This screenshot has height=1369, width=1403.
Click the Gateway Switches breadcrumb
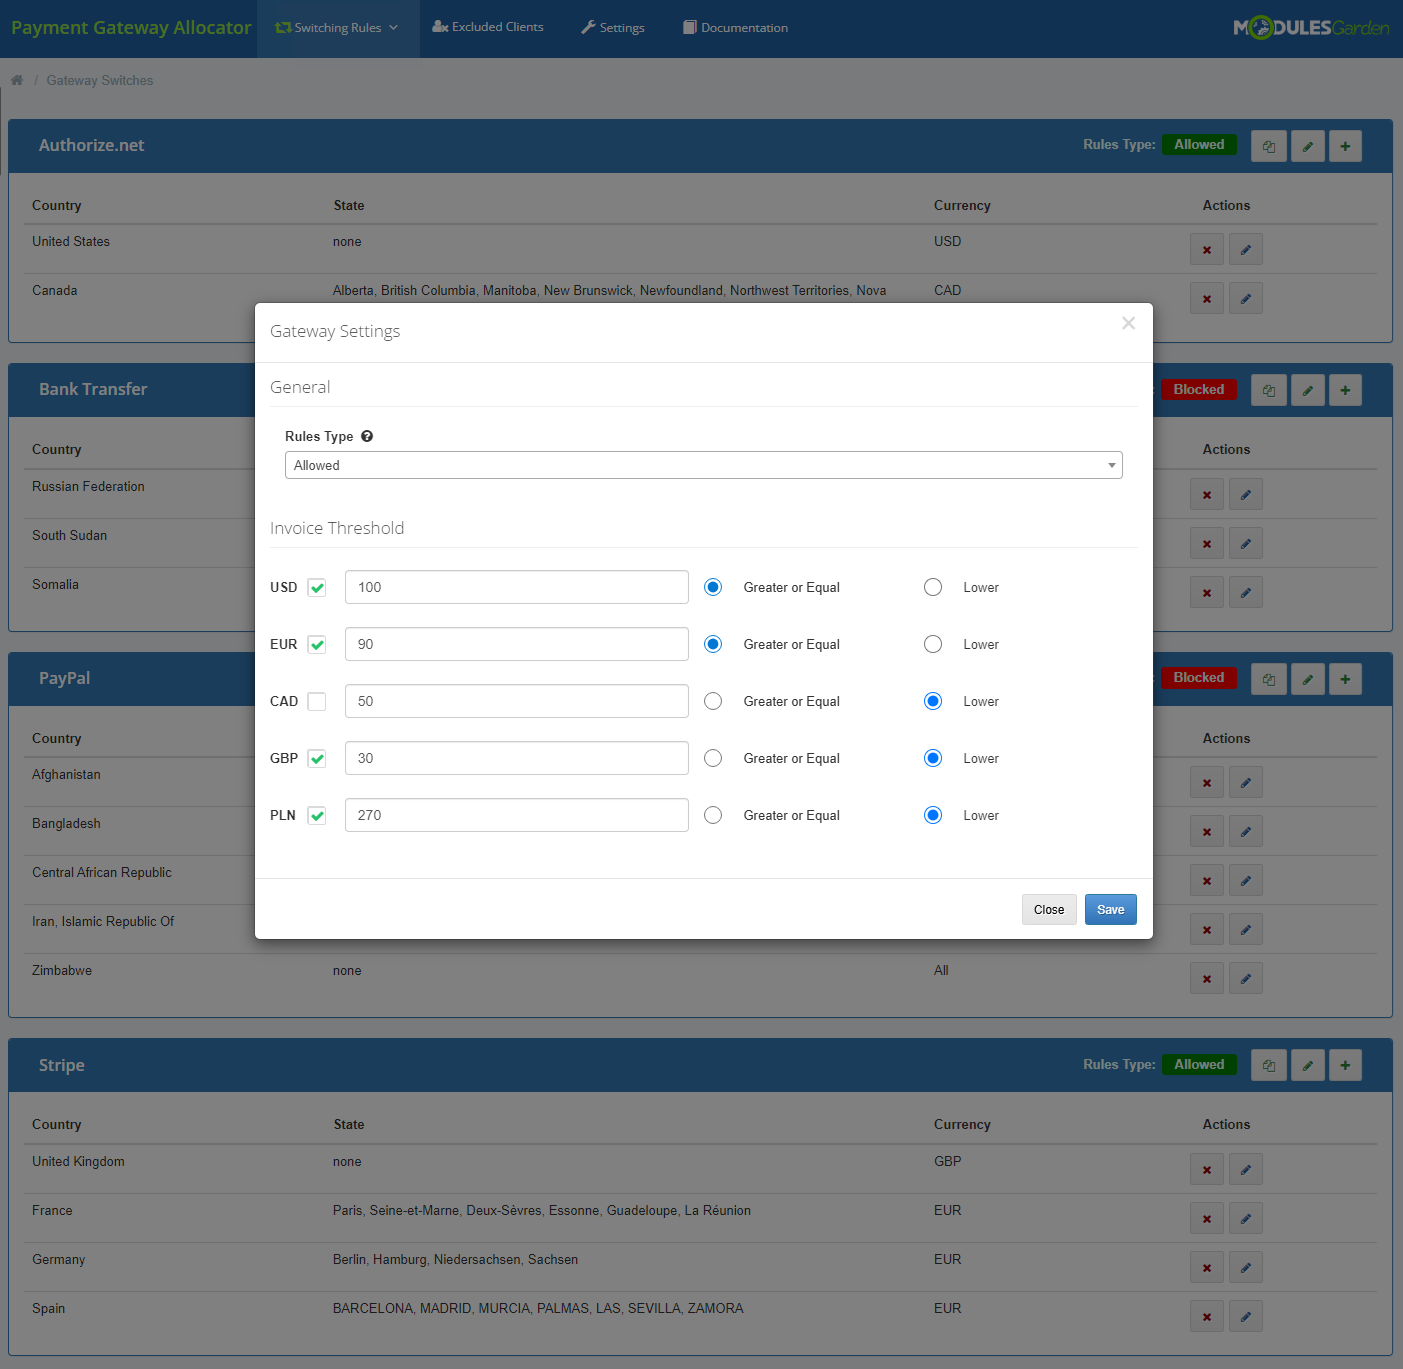[x=100, y=80]
